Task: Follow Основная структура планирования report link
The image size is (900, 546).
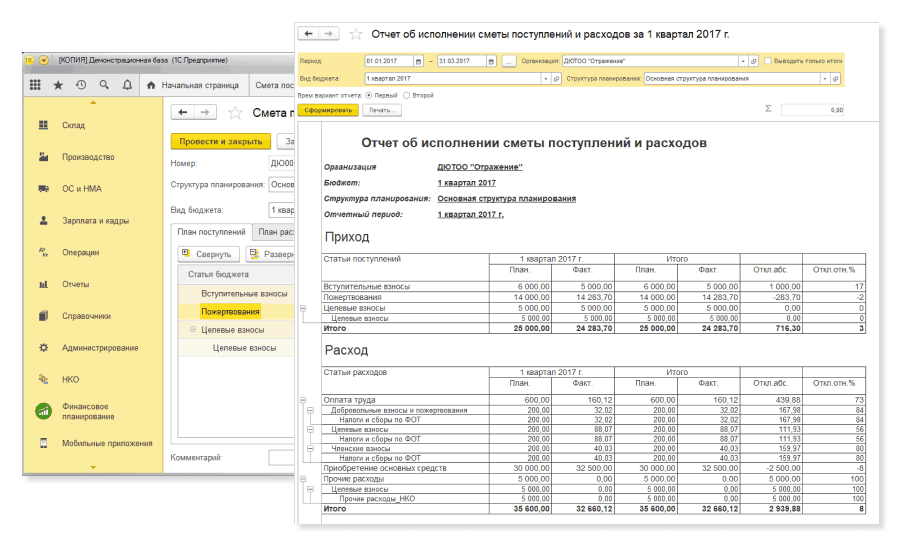Action: coord(506,199)
